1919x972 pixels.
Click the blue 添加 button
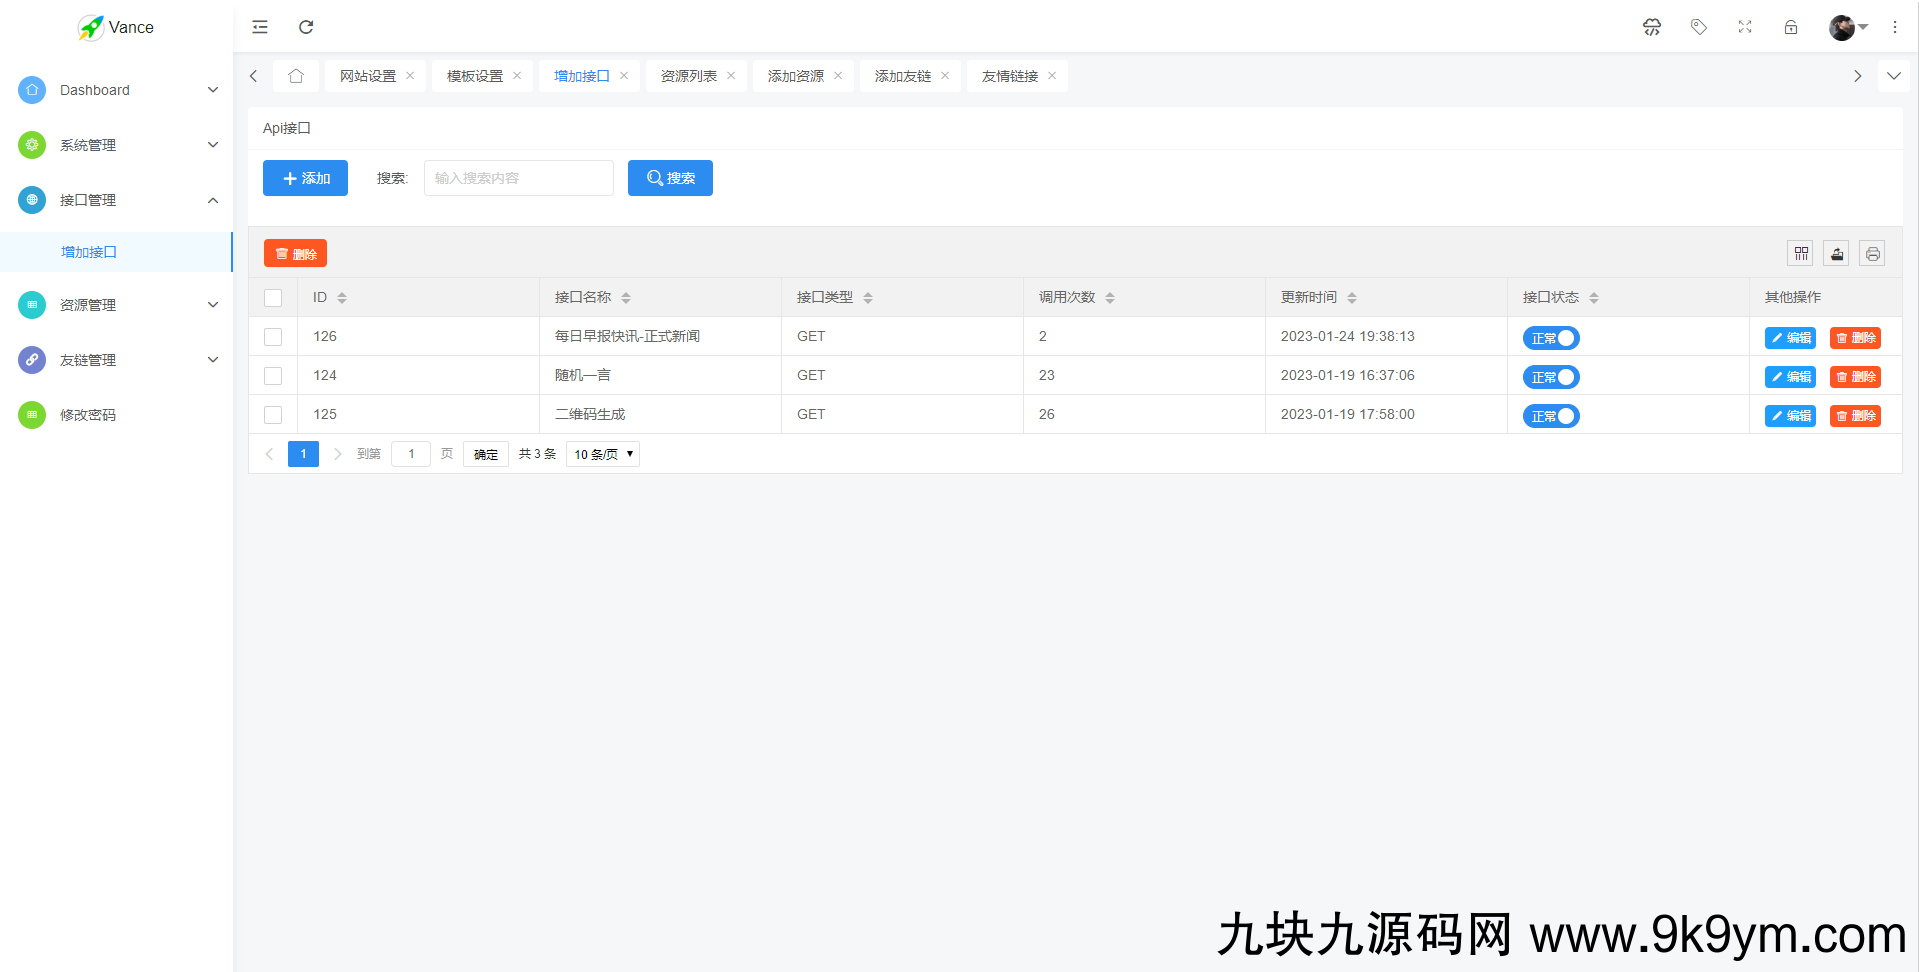305,178
